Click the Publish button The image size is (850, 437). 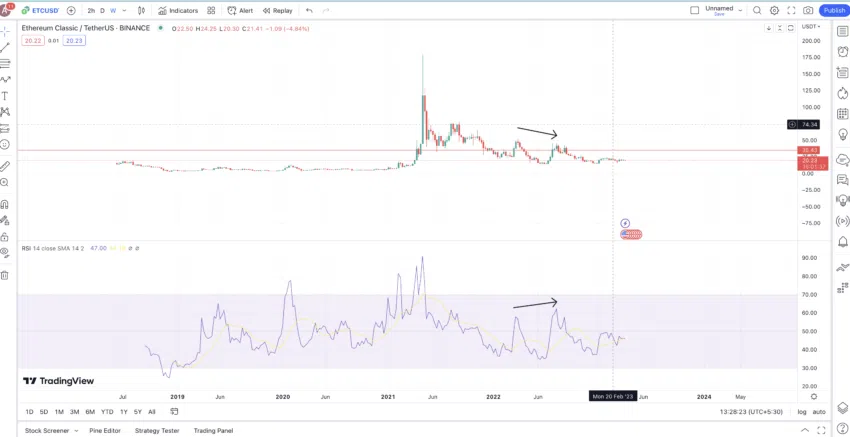click(834, 10)
